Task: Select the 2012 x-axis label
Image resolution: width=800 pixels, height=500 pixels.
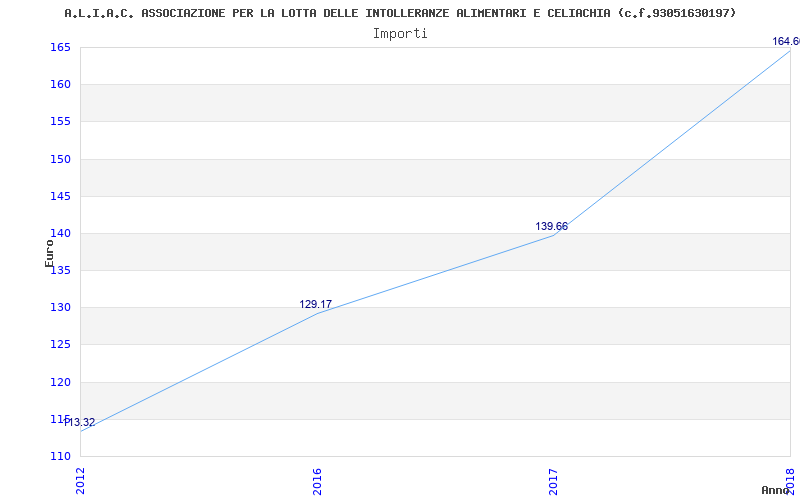Action: click(80, 481)
